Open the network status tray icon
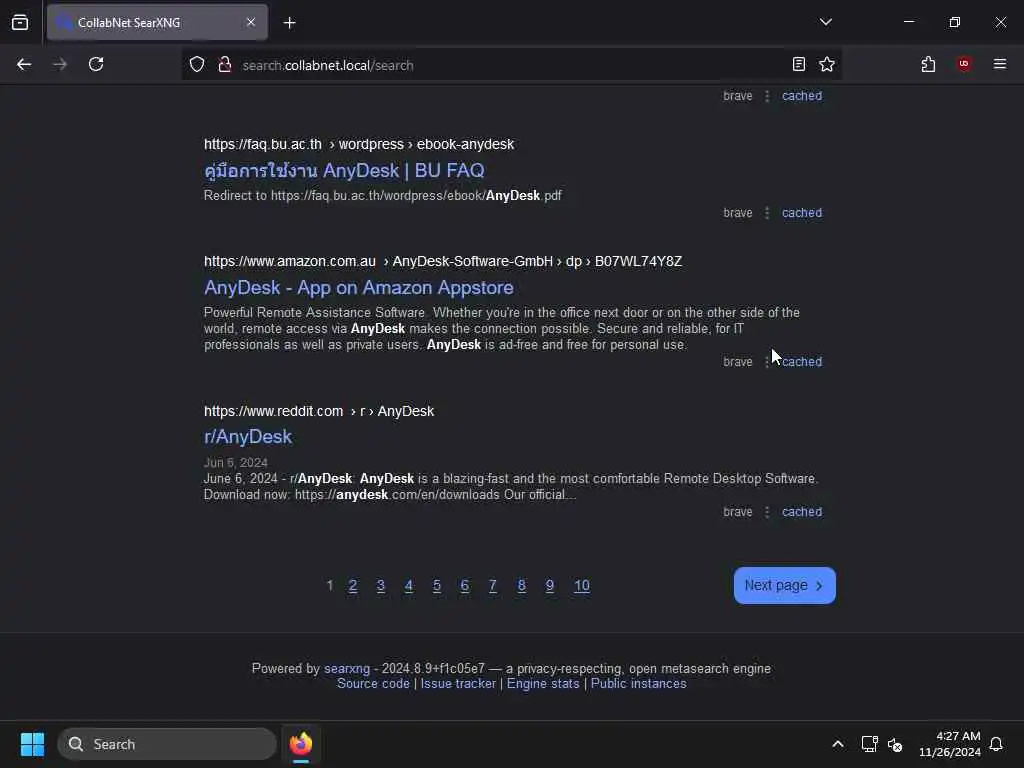 click(869, 744)
